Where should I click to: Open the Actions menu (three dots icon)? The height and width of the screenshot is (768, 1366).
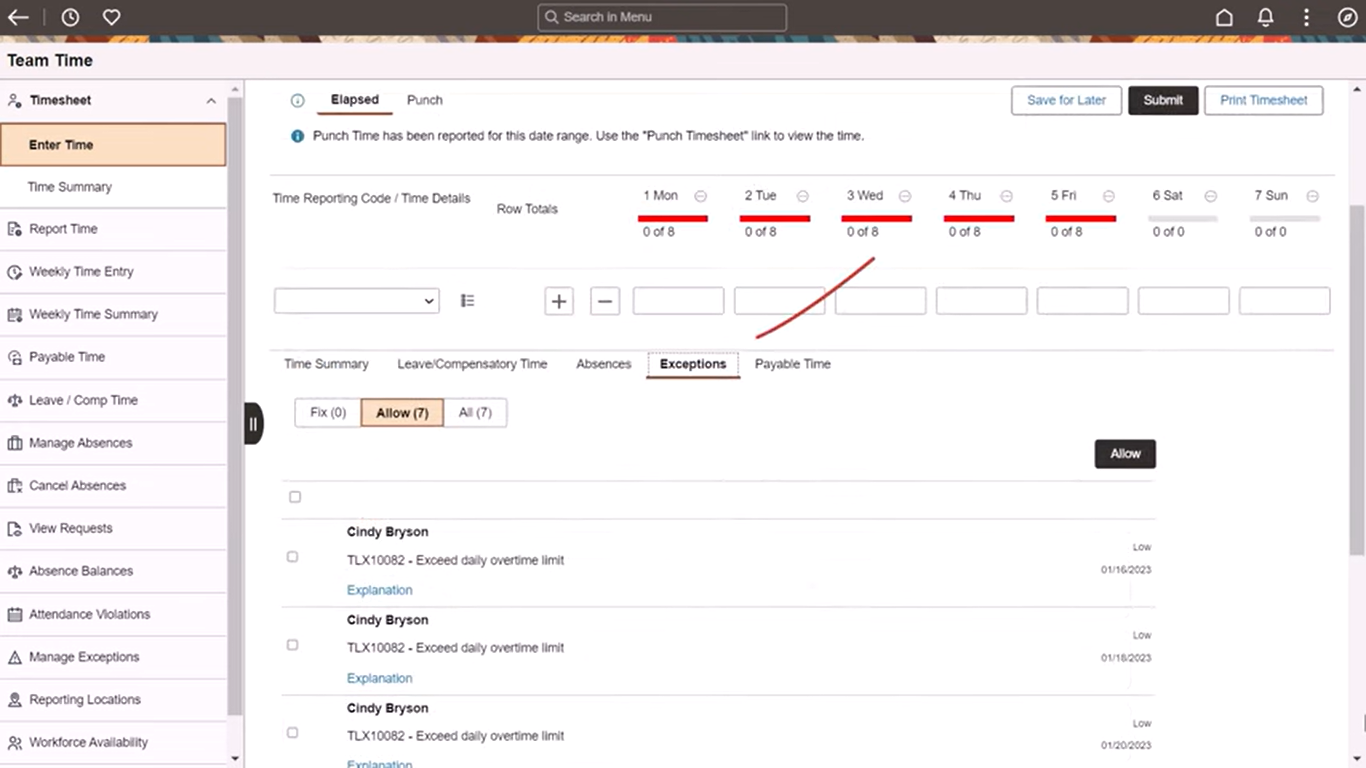[1306, 17]
